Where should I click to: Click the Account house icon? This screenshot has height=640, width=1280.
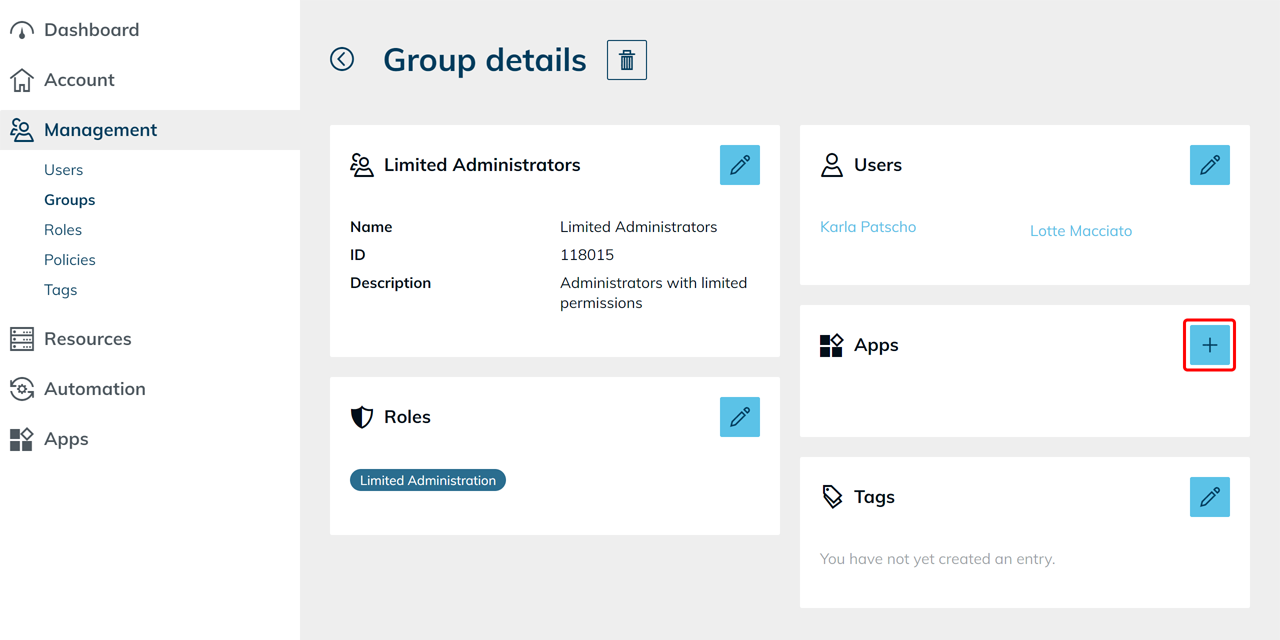22,80
